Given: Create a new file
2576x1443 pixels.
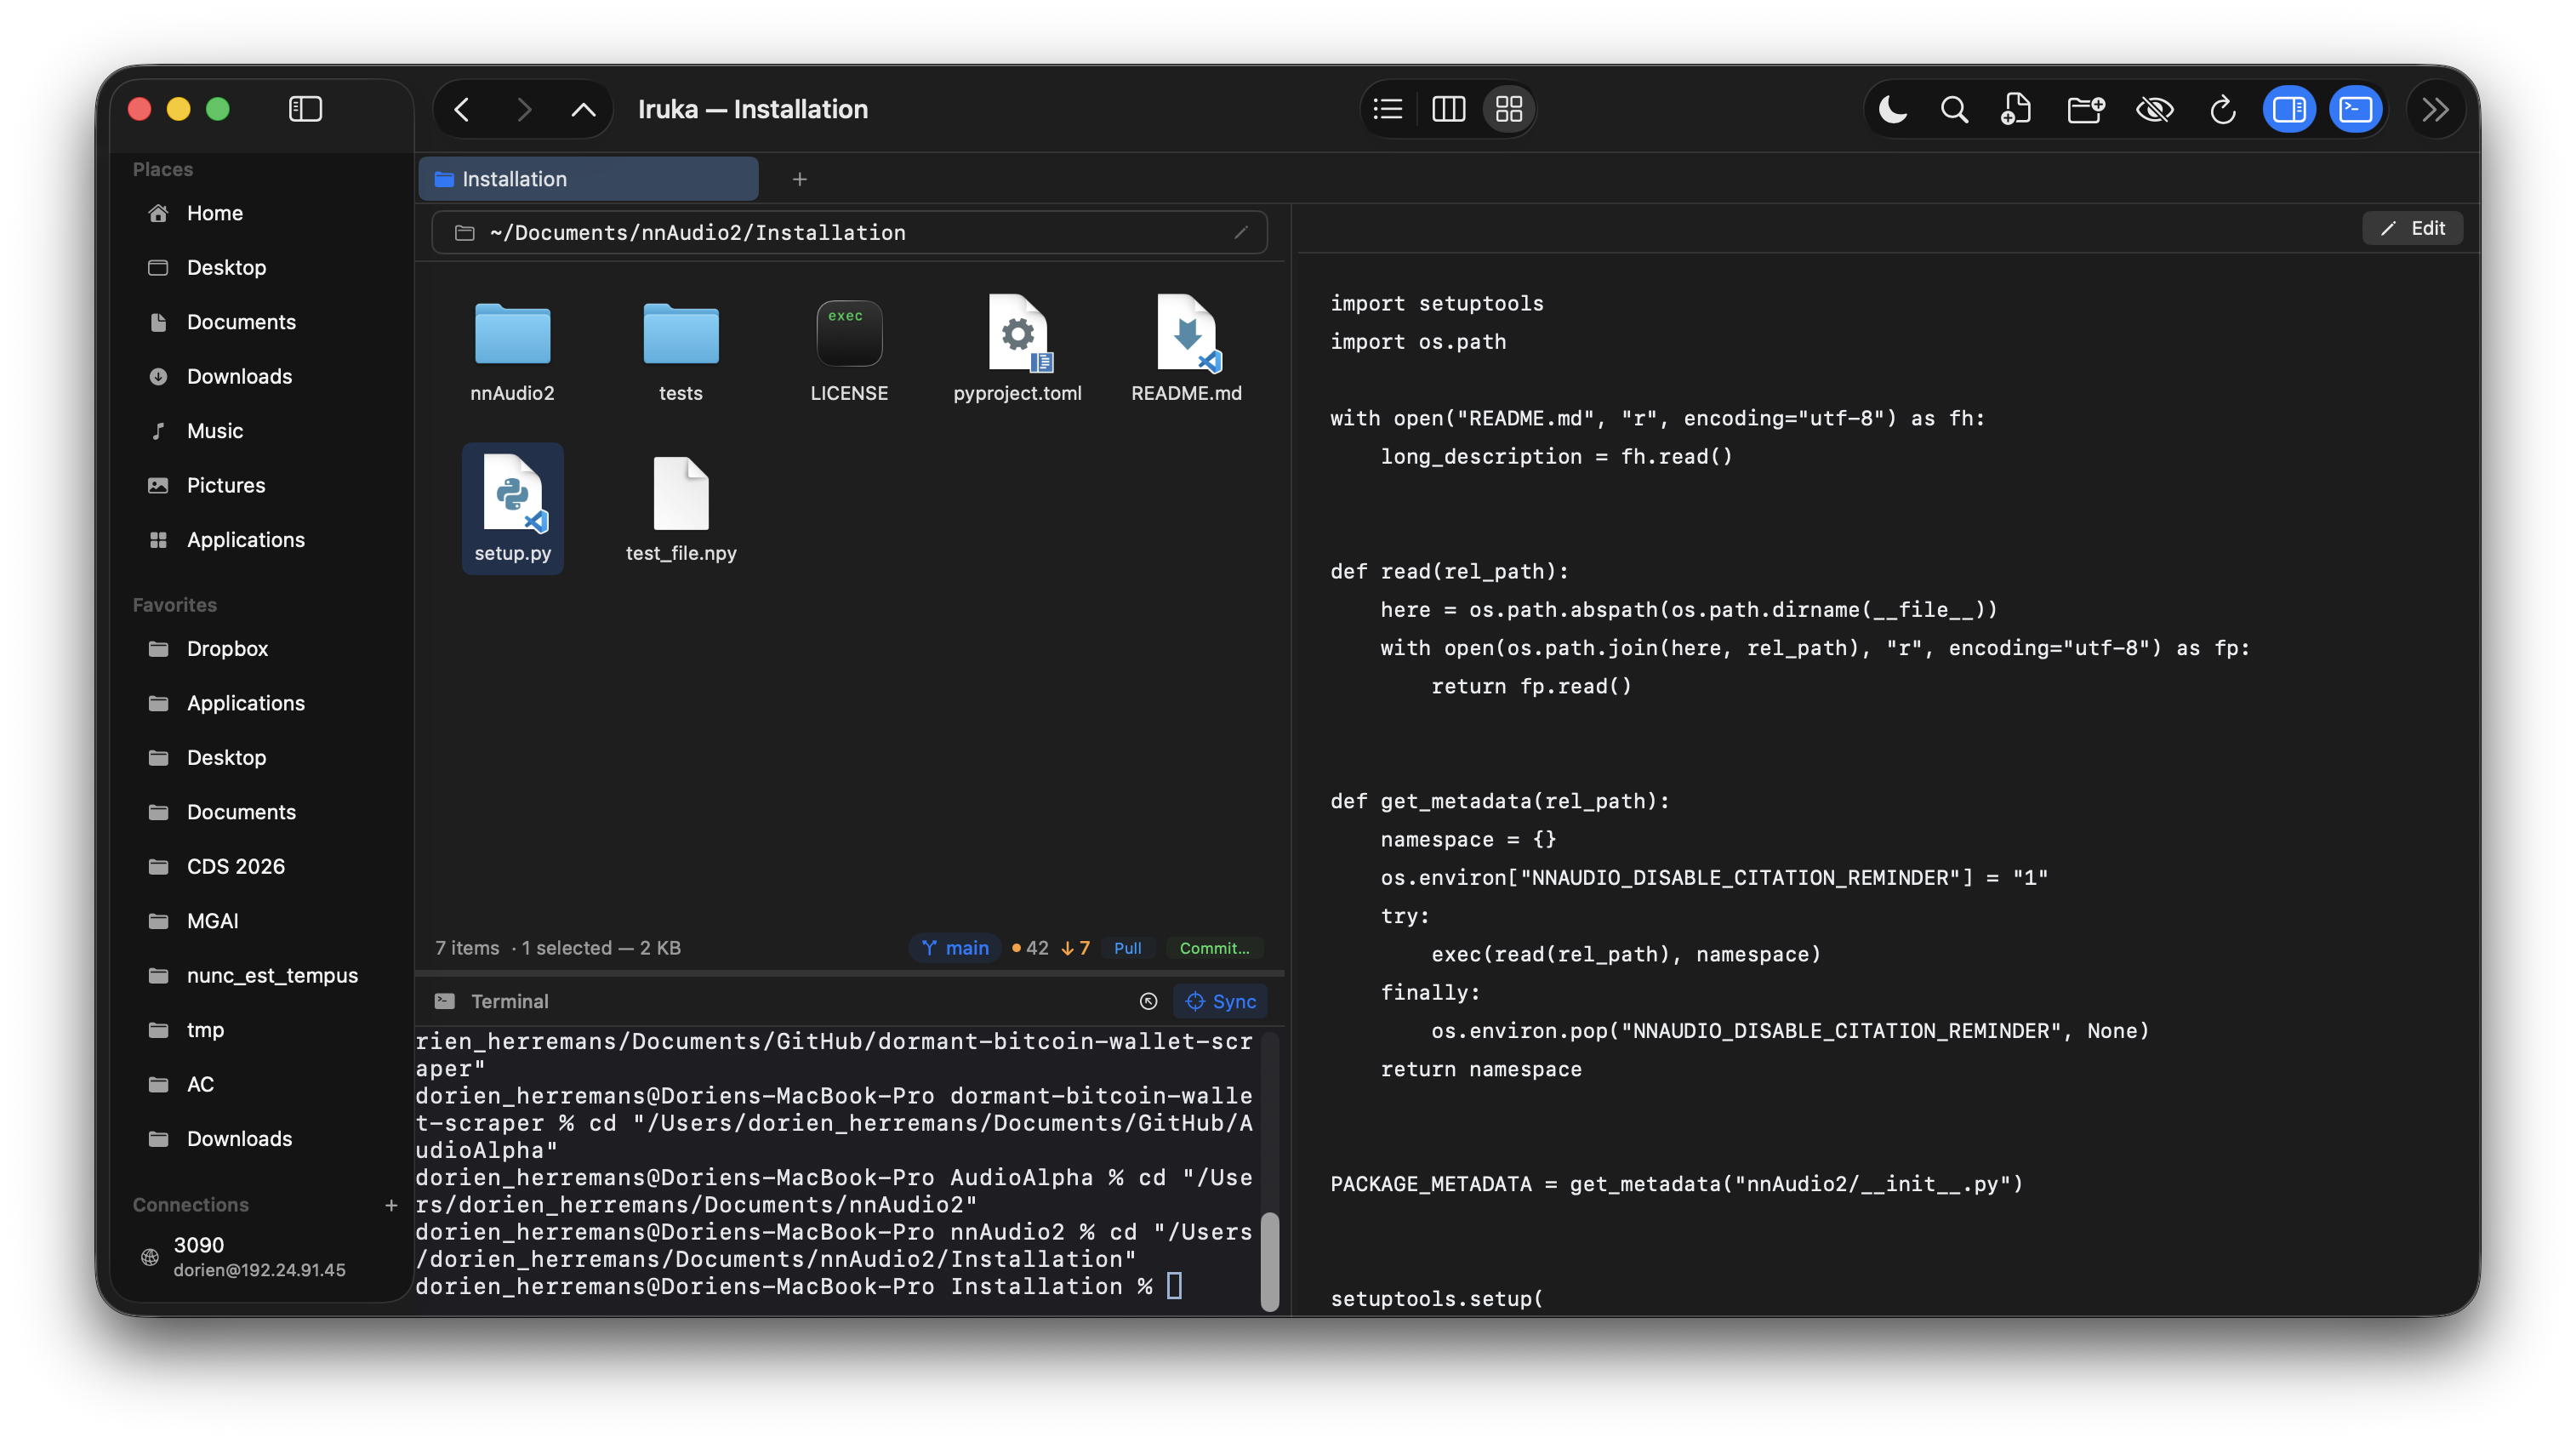Looking at the screenshot, I should pyautogui.click(x=2016, y=109).
